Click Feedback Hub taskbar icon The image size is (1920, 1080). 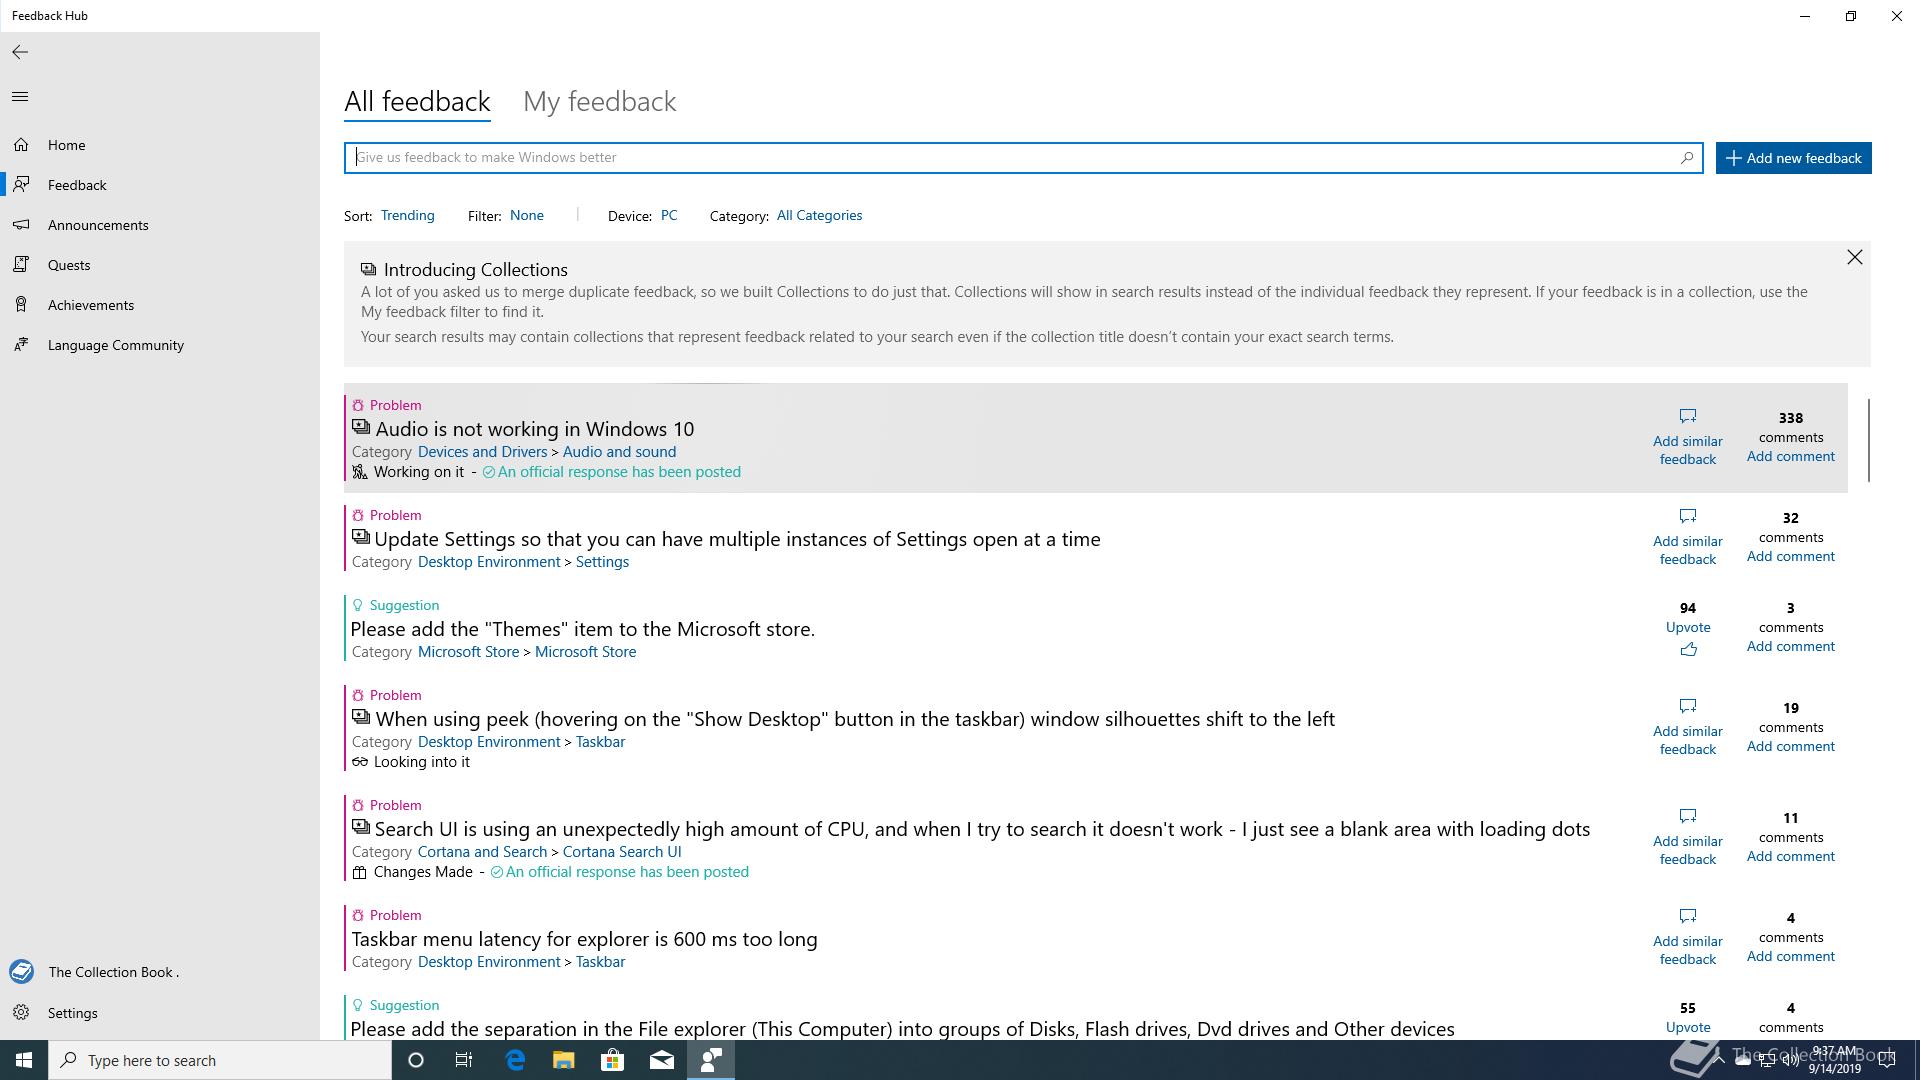(711, 1060)
